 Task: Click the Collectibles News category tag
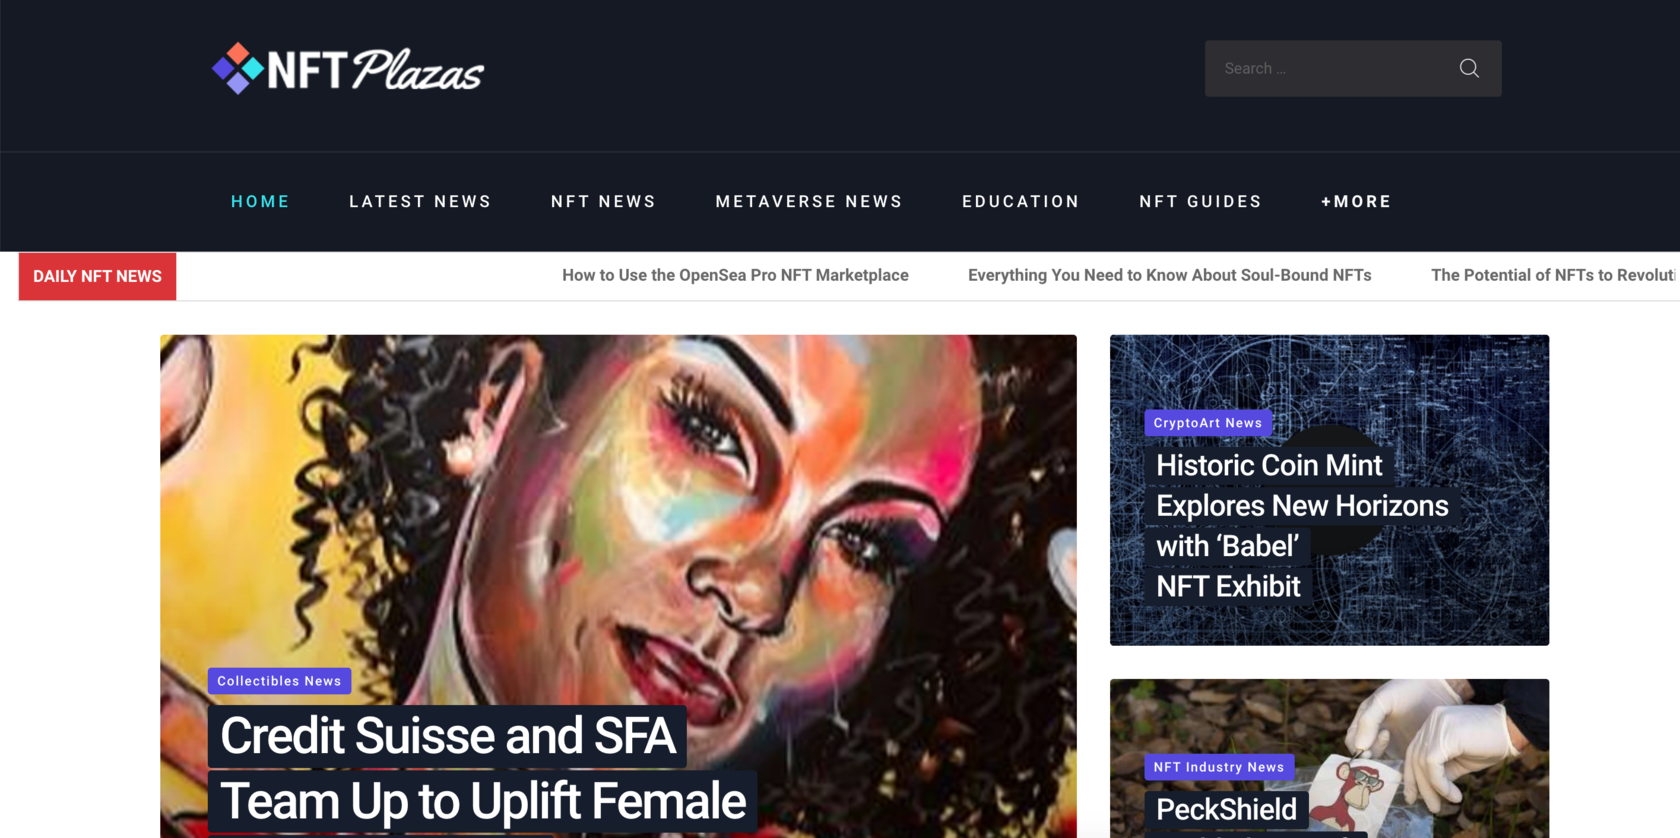click(x=279, y=681)
